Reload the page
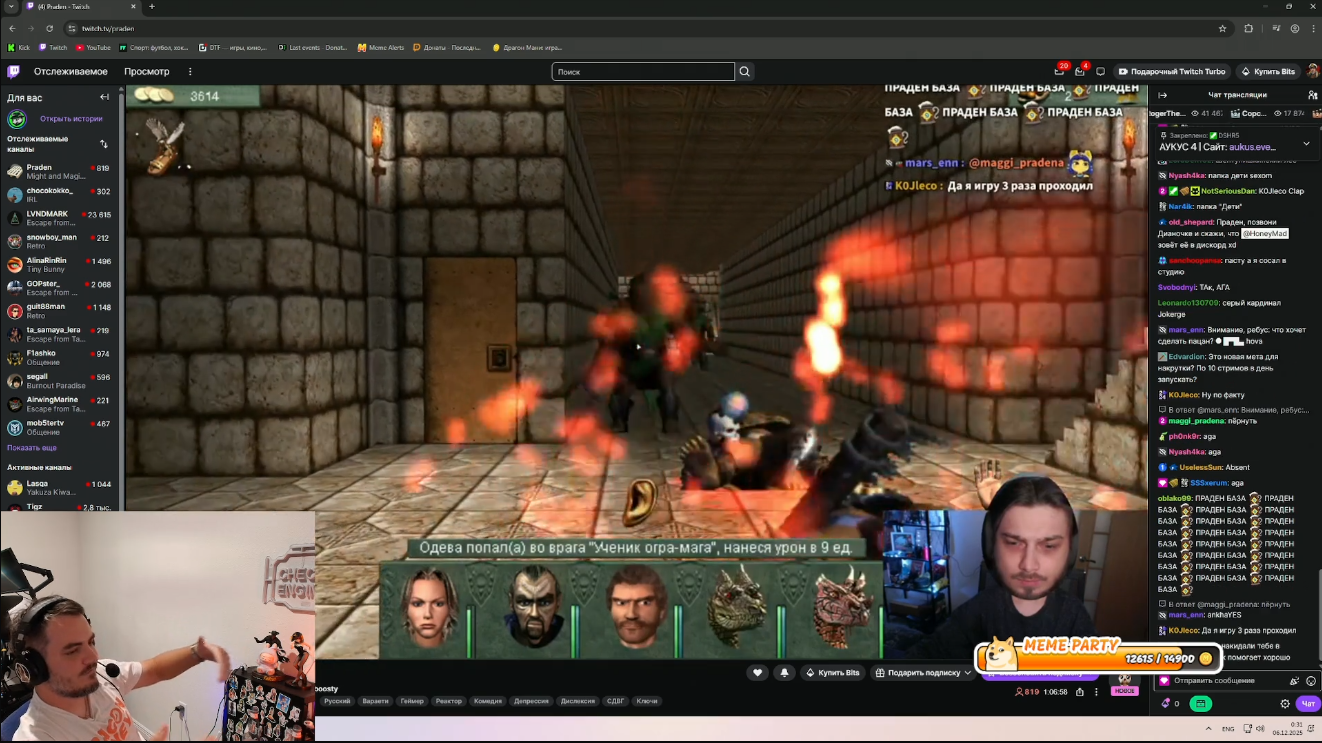Image resolution: width=1322 pixels, height=743 pixels. 49,28
